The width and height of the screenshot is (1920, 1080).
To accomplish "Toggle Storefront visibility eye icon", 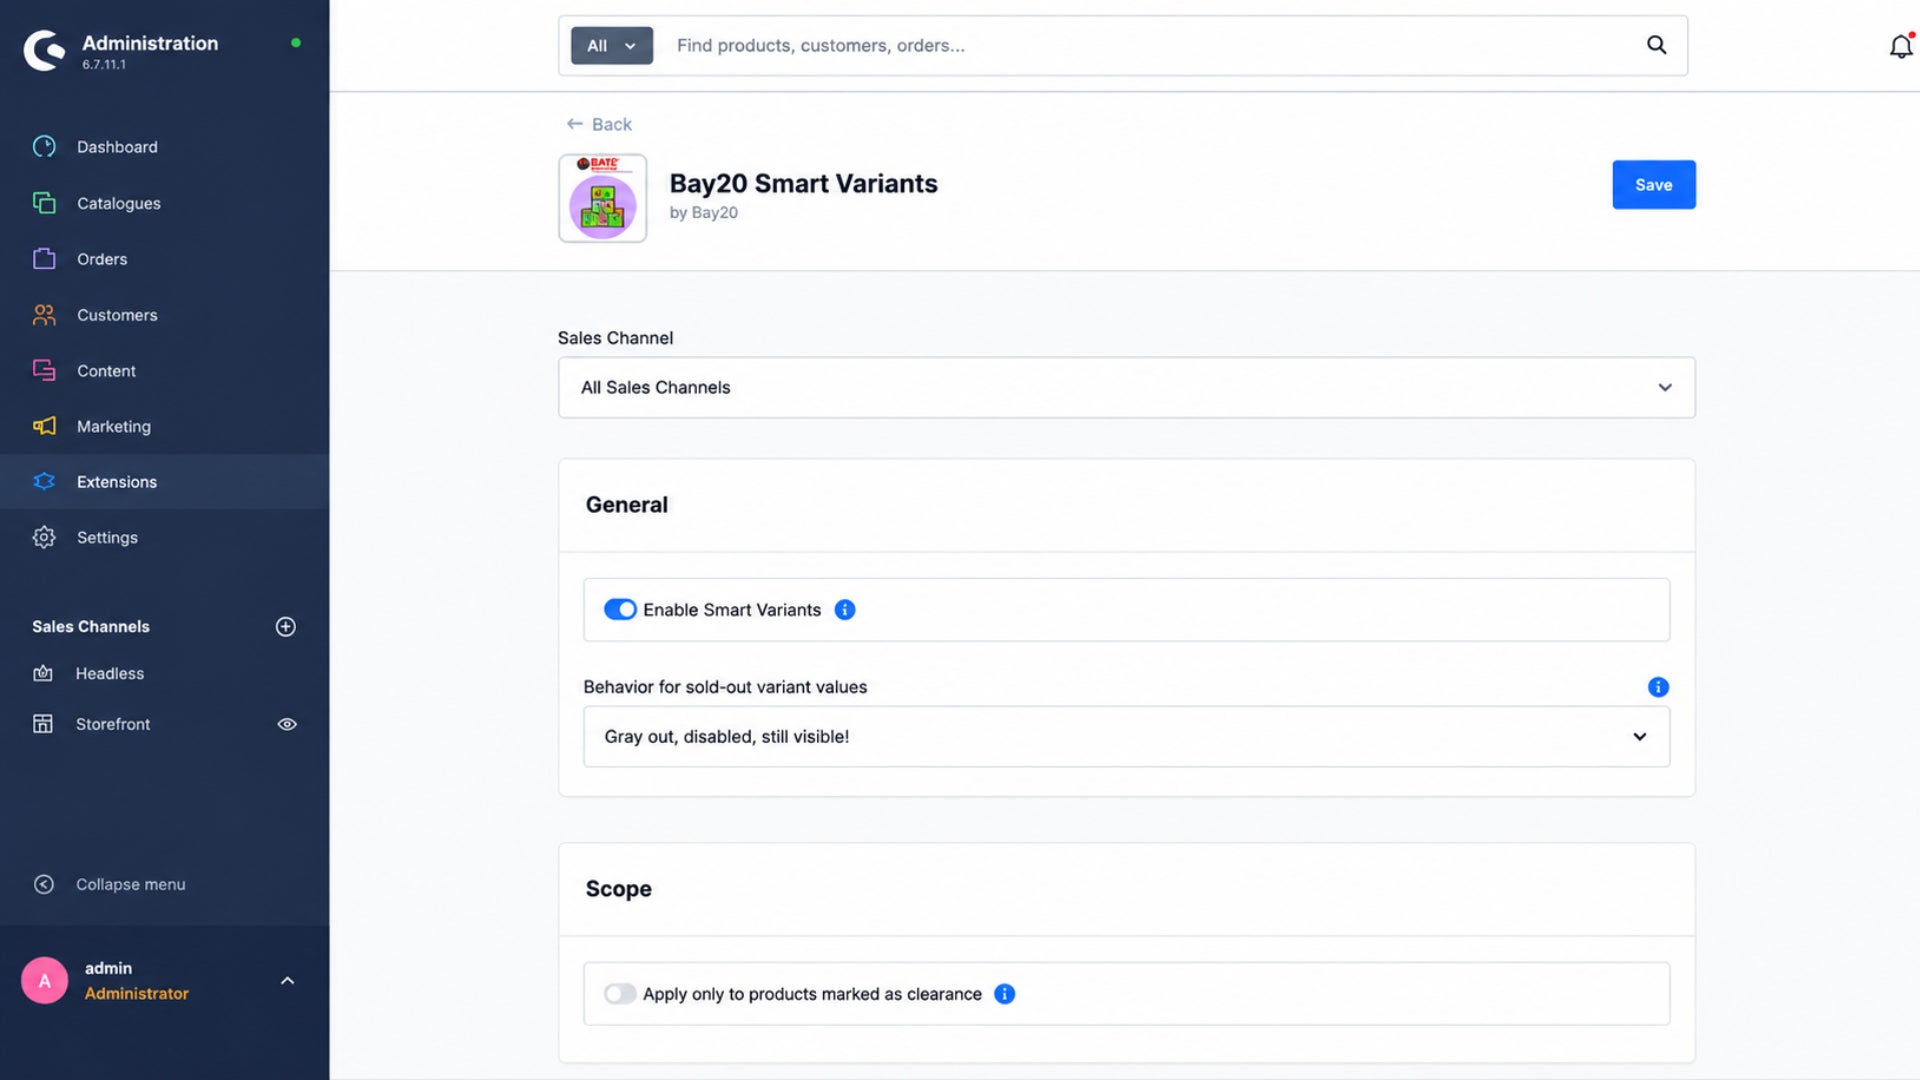I will [x=287, y=724].
